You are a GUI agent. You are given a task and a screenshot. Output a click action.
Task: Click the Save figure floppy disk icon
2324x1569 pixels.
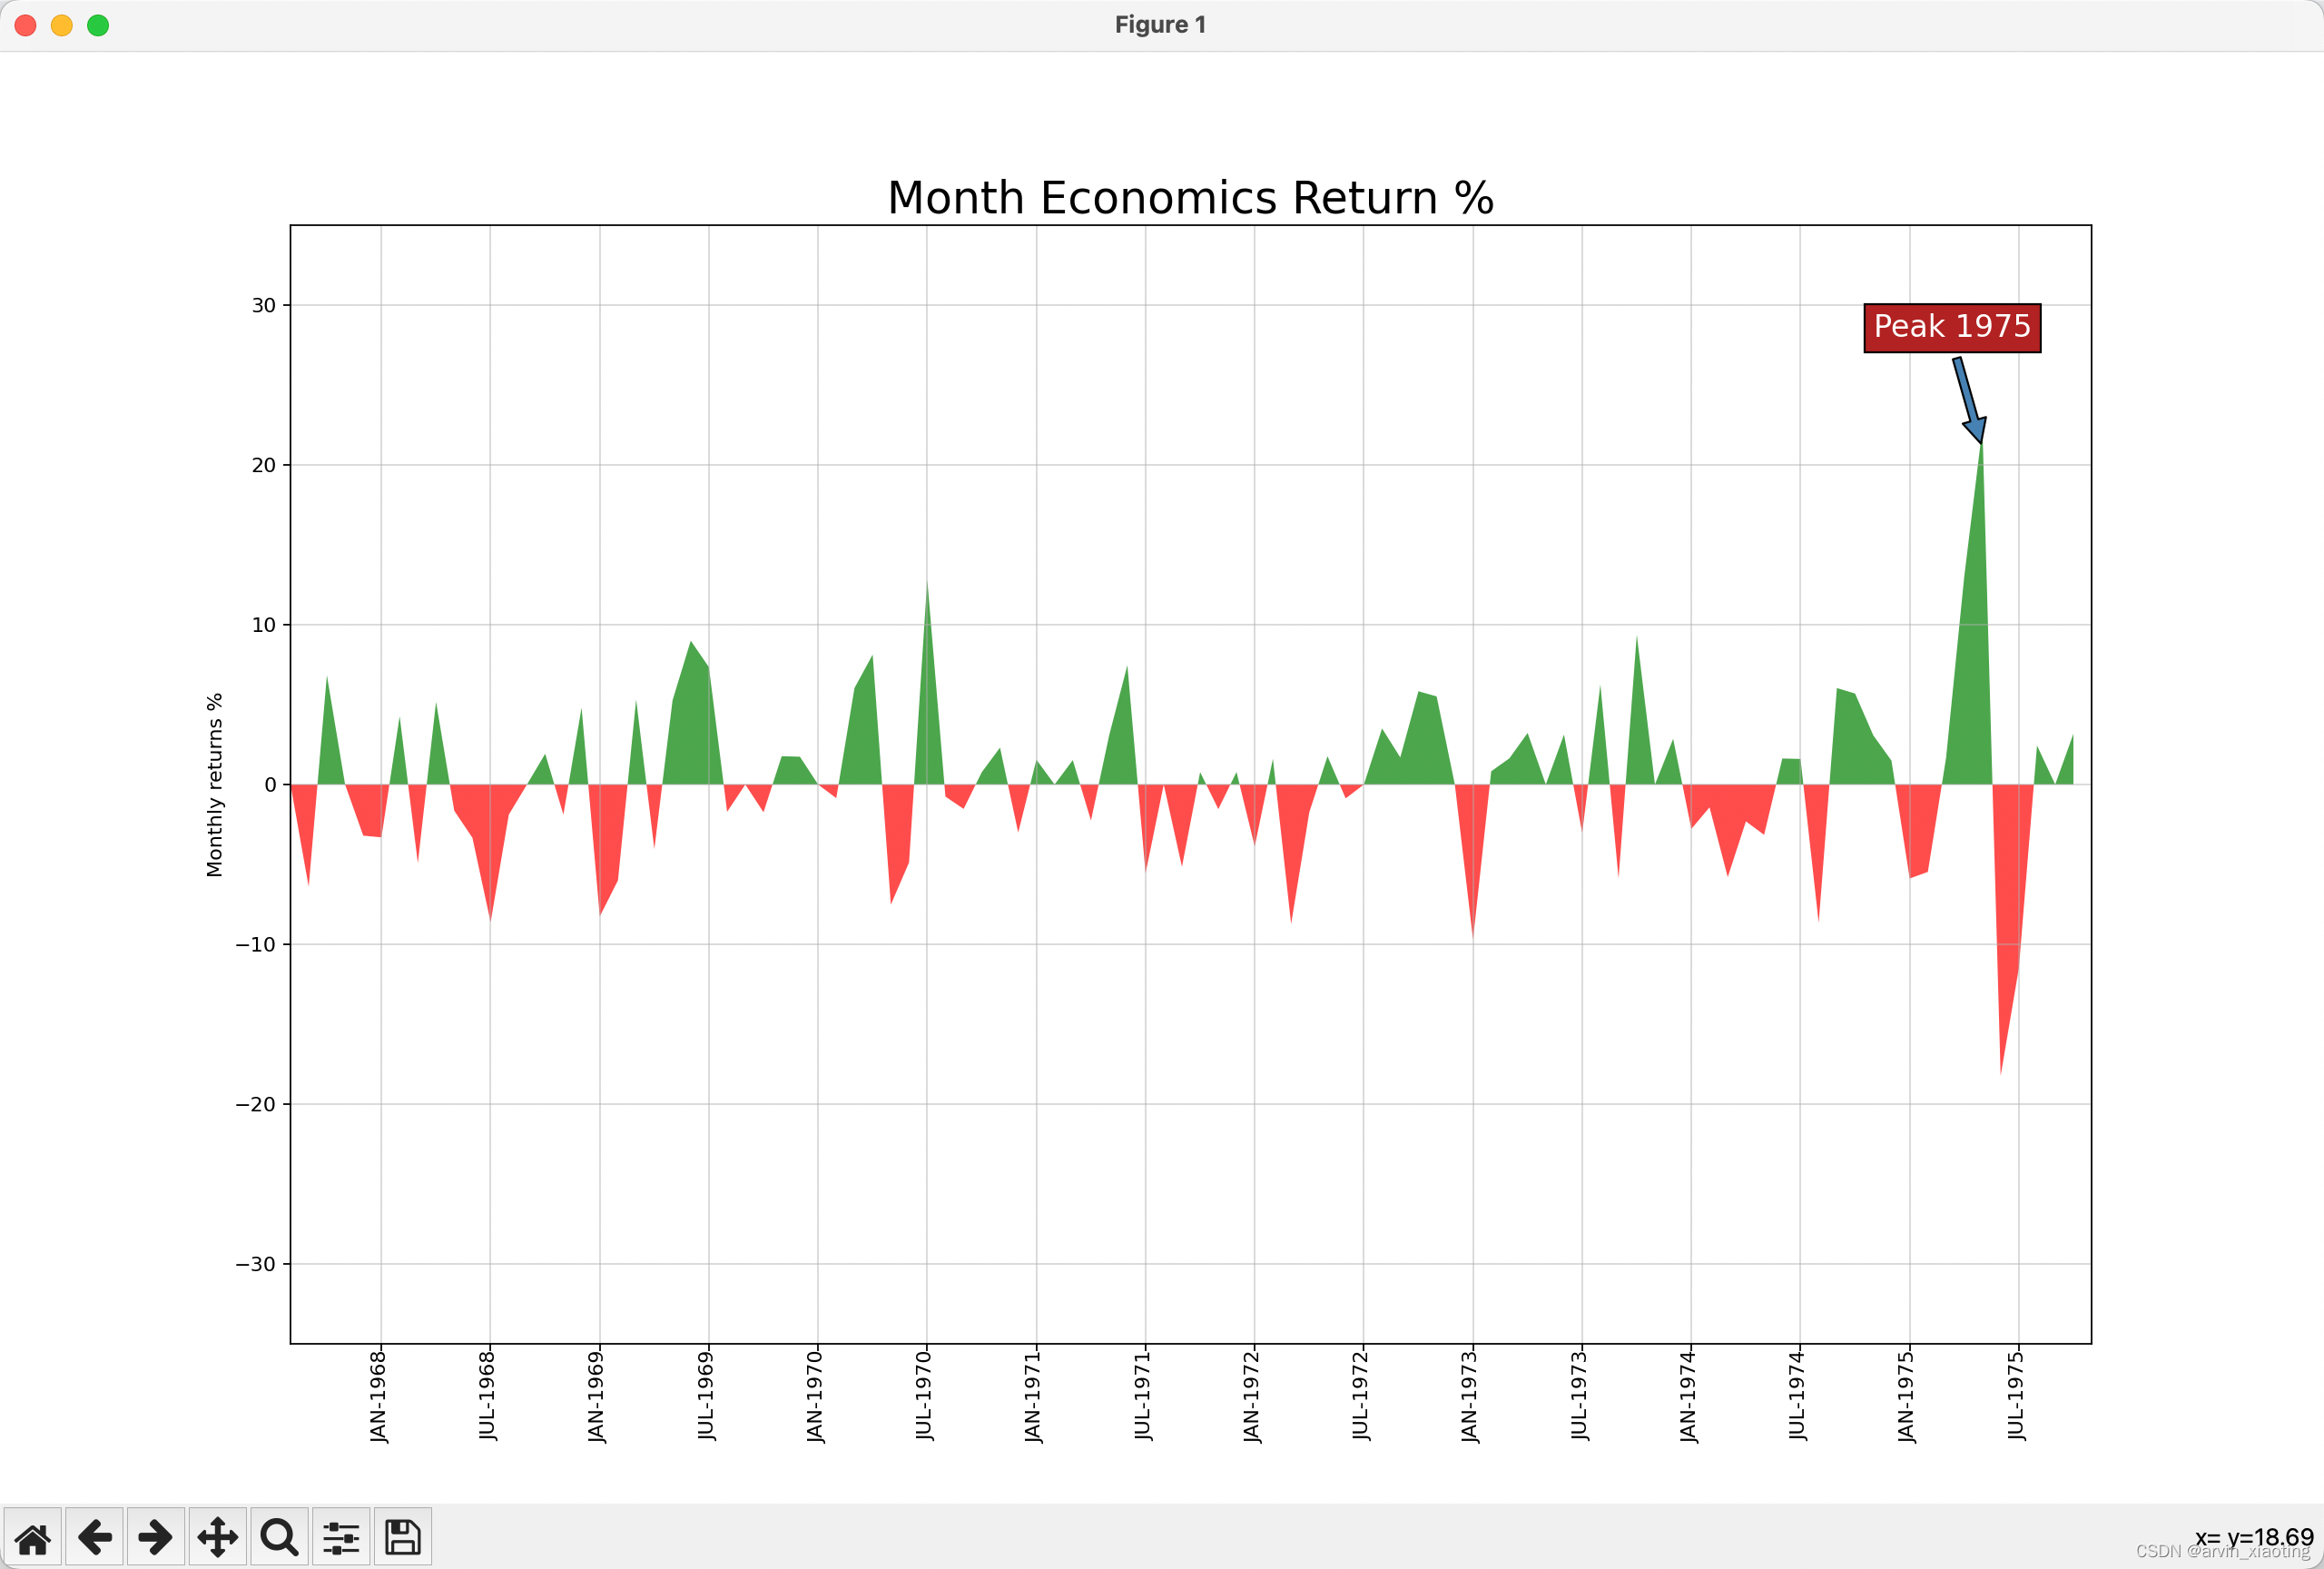click(403, 1537)
